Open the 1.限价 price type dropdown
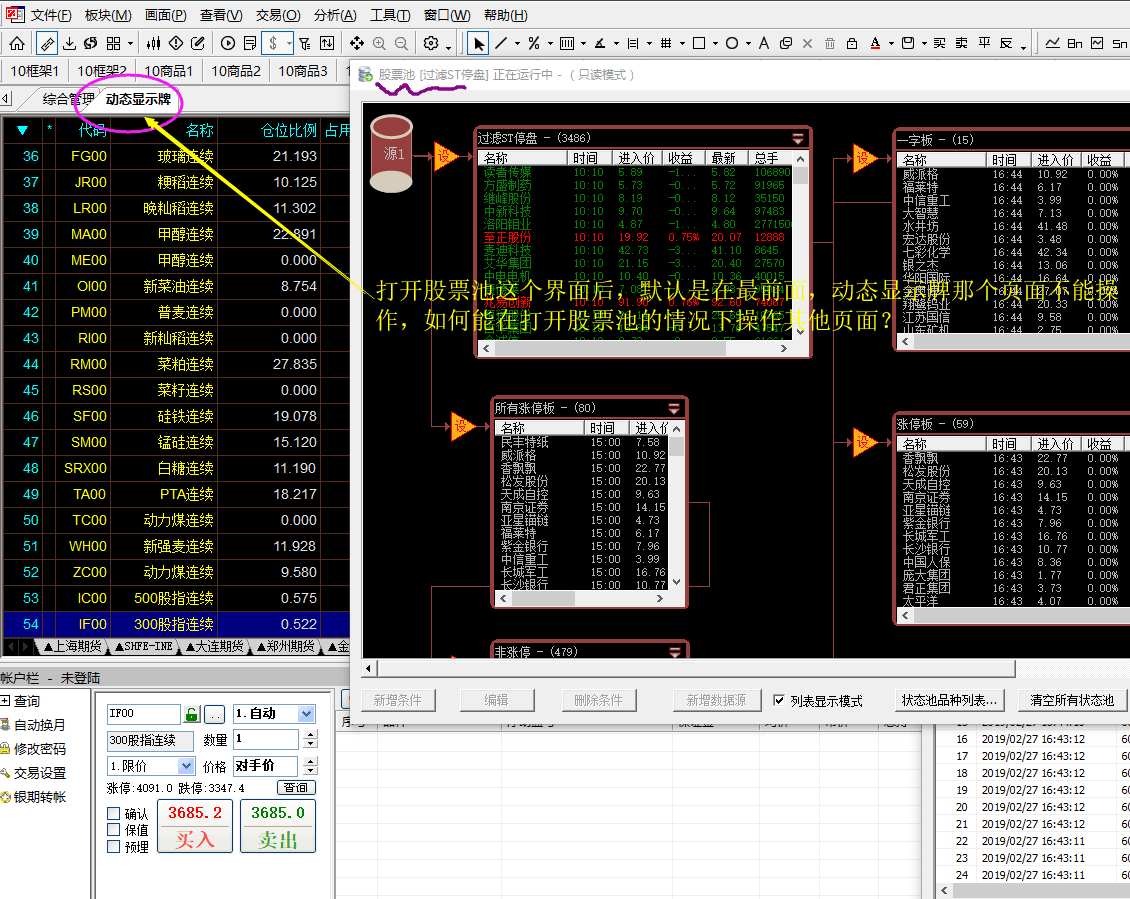 186,766
